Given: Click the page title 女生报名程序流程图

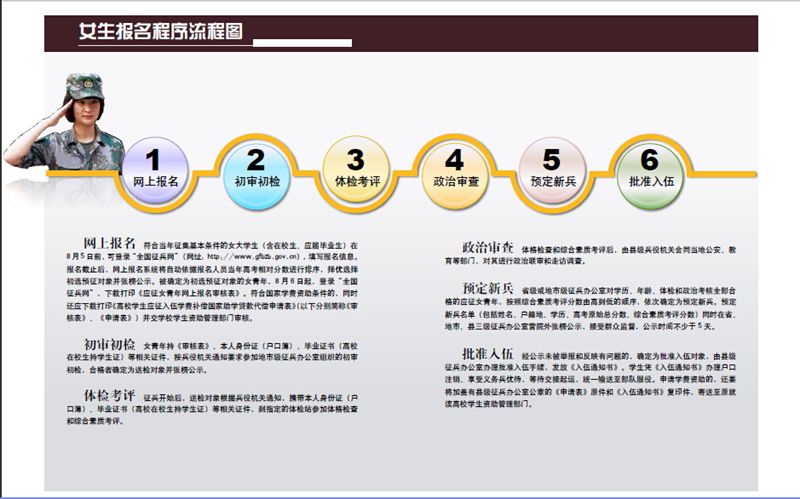Looking at the screenshot, I should coord(161,32).
